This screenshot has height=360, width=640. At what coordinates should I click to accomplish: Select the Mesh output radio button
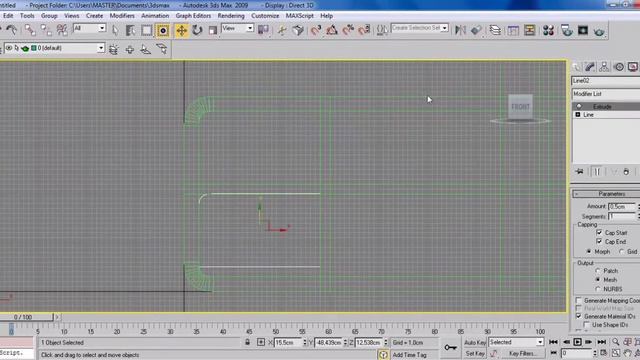tap(598, 280)
